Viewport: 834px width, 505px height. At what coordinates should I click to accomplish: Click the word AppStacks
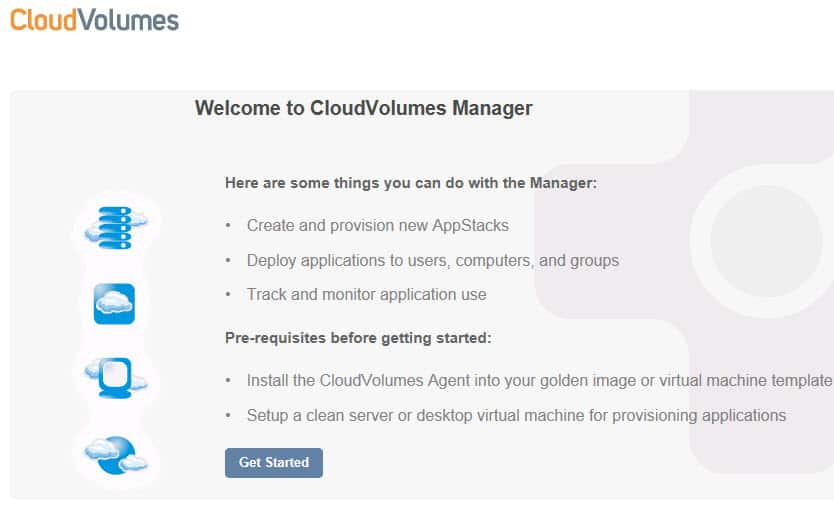(470, 226)
